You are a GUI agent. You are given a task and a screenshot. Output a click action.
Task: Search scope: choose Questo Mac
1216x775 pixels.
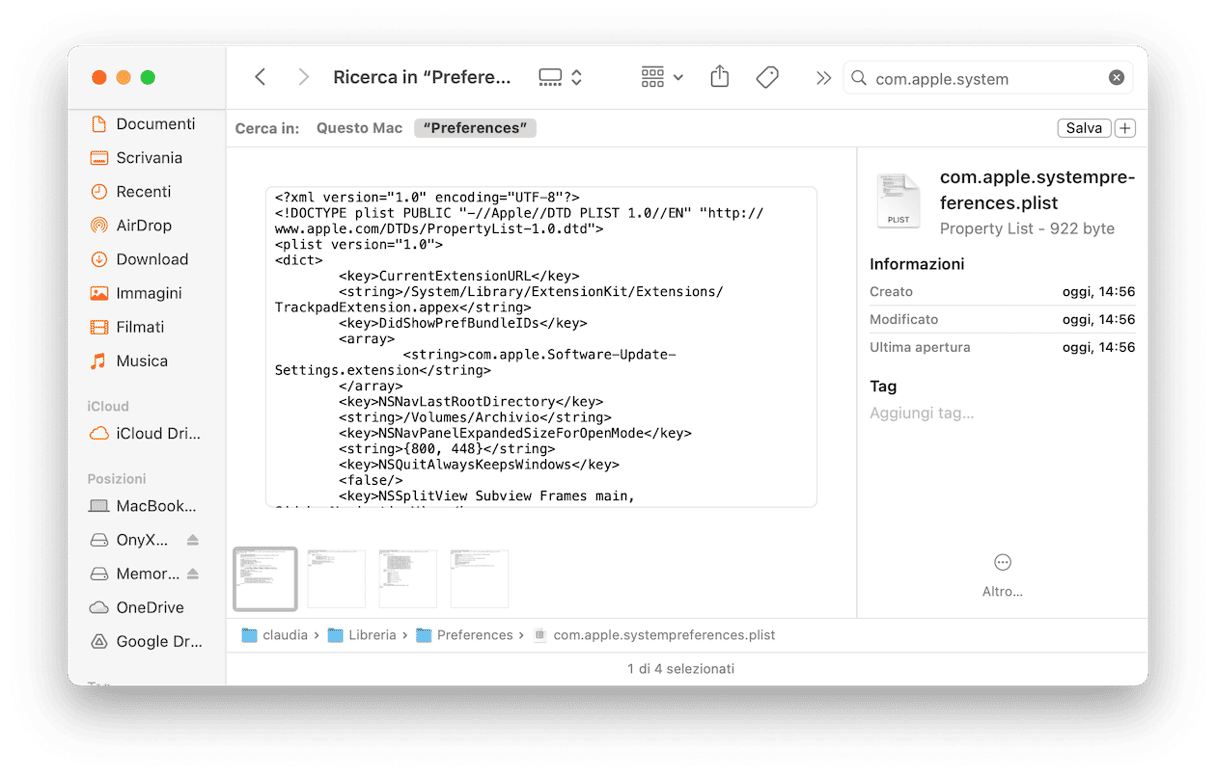click(359, 128)
